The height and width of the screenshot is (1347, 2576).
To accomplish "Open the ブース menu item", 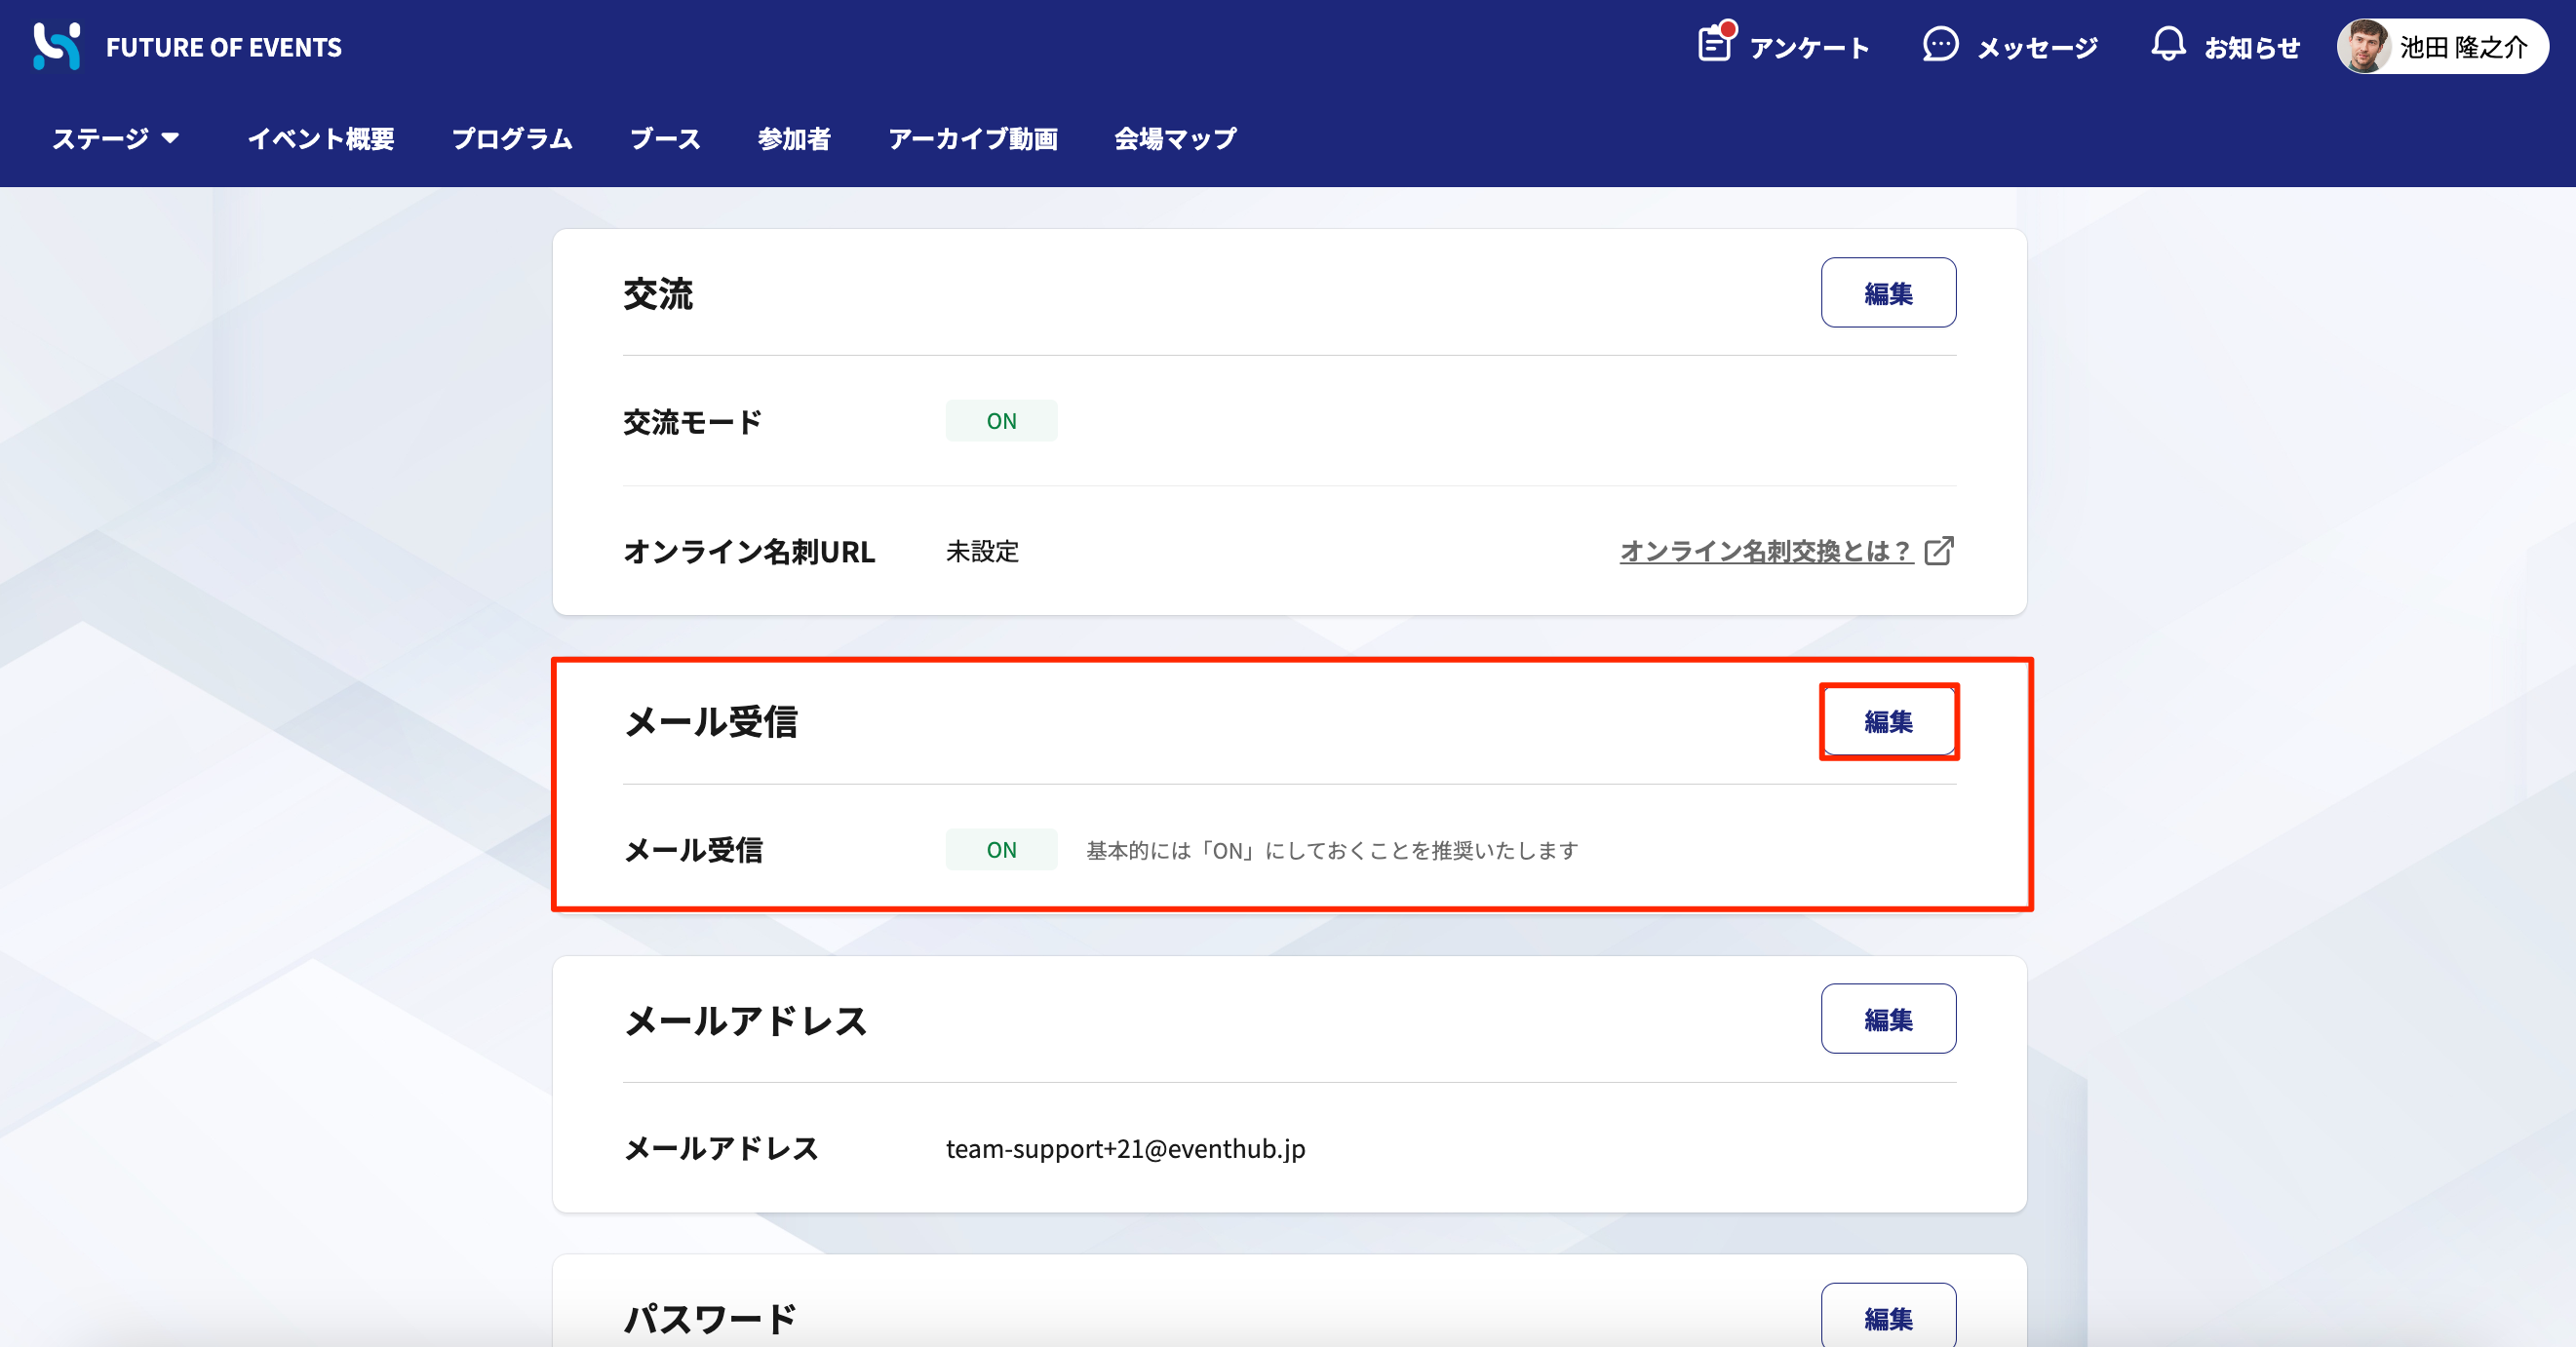I will (x=665, y=138).
